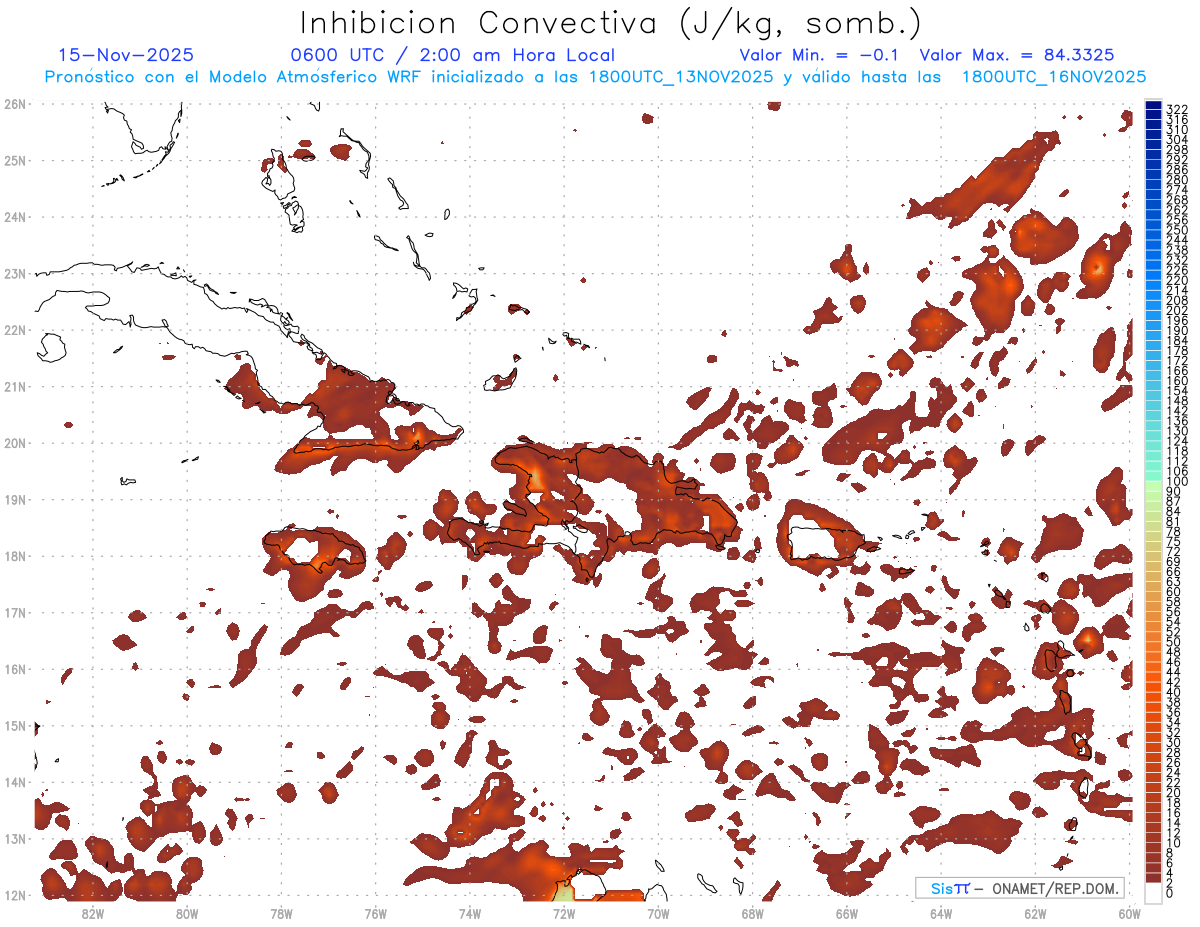
Task: Click the '68W' longitude label
Action: click(752, 913)
